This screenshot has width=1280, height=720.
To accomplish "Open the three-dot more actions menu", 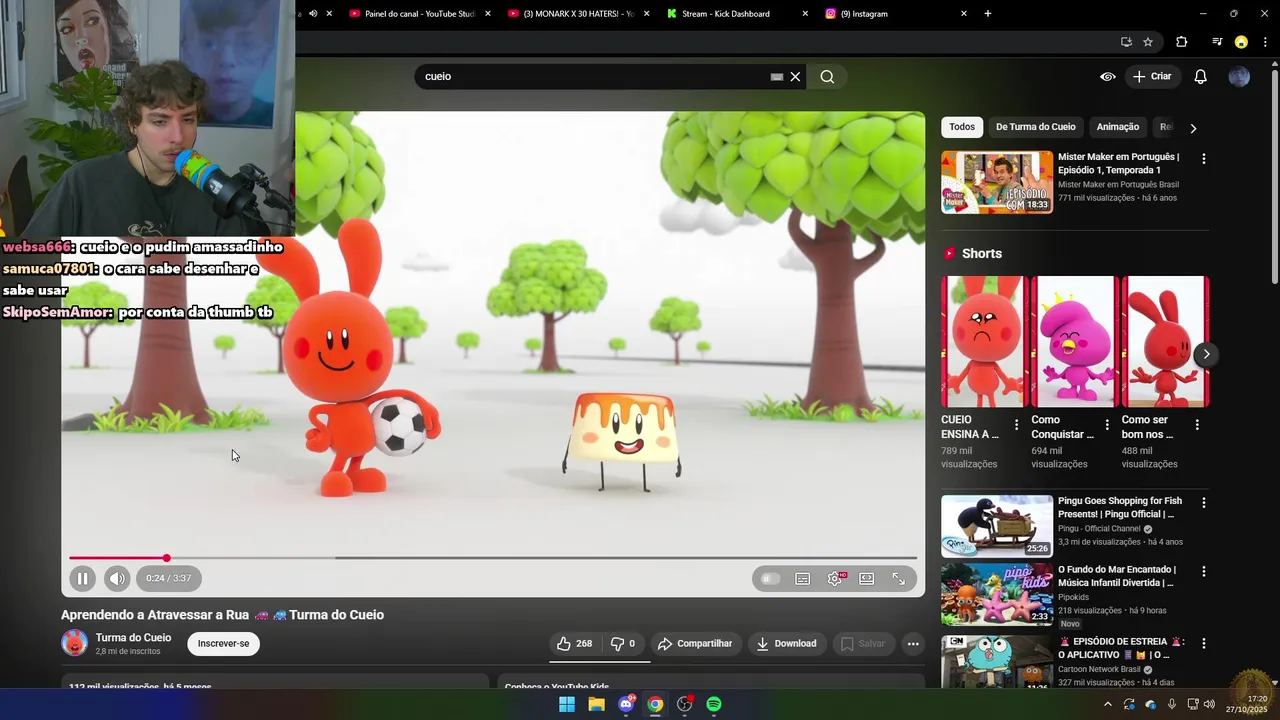I will [913, 644].
